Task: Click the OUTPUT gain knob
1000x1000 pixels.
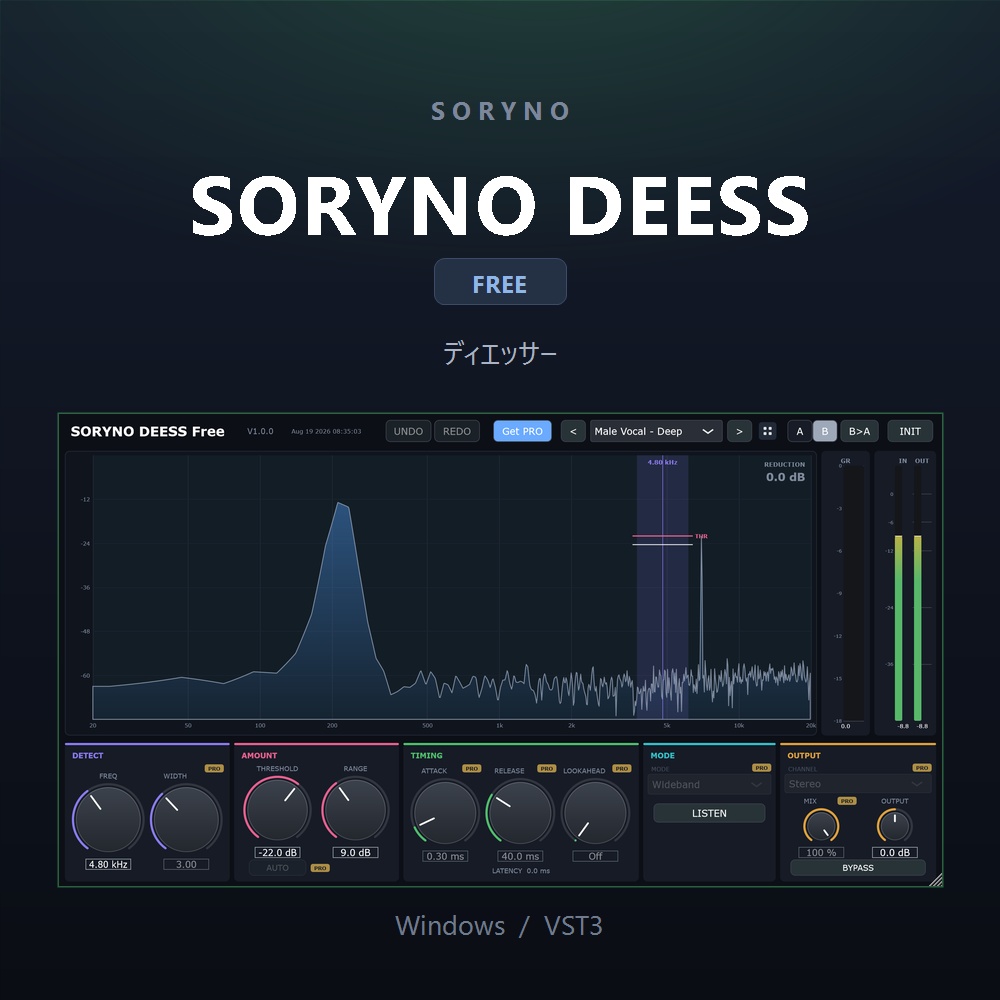Action: [895, 826]
